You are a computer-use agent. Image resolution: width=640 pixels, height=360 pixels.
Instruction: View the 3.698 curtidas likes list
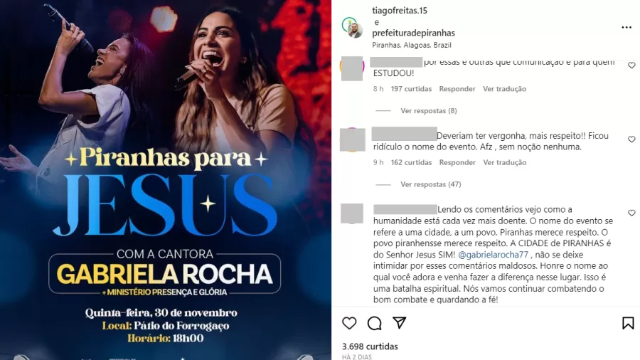[370, 347]
